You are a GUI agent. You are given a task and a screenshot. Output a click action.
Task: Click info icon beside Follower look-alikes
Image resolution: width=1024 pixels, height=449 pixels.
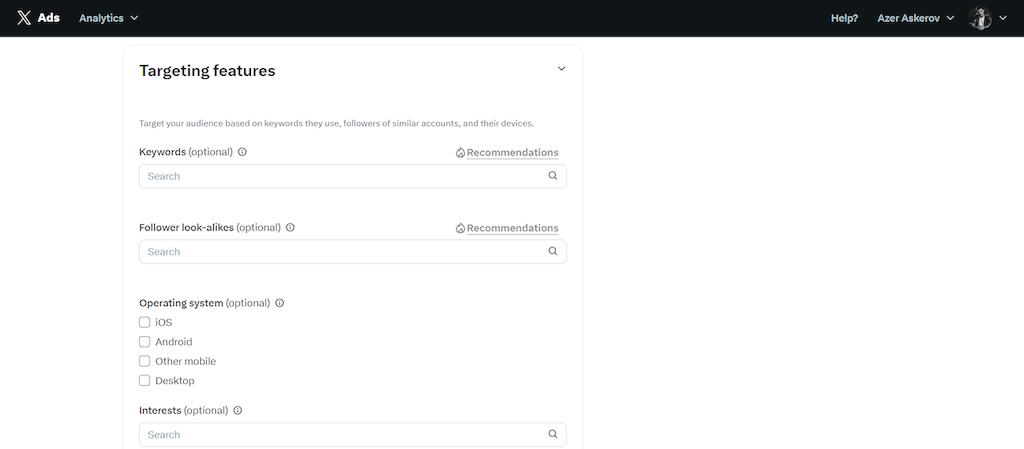coord(291,228)
